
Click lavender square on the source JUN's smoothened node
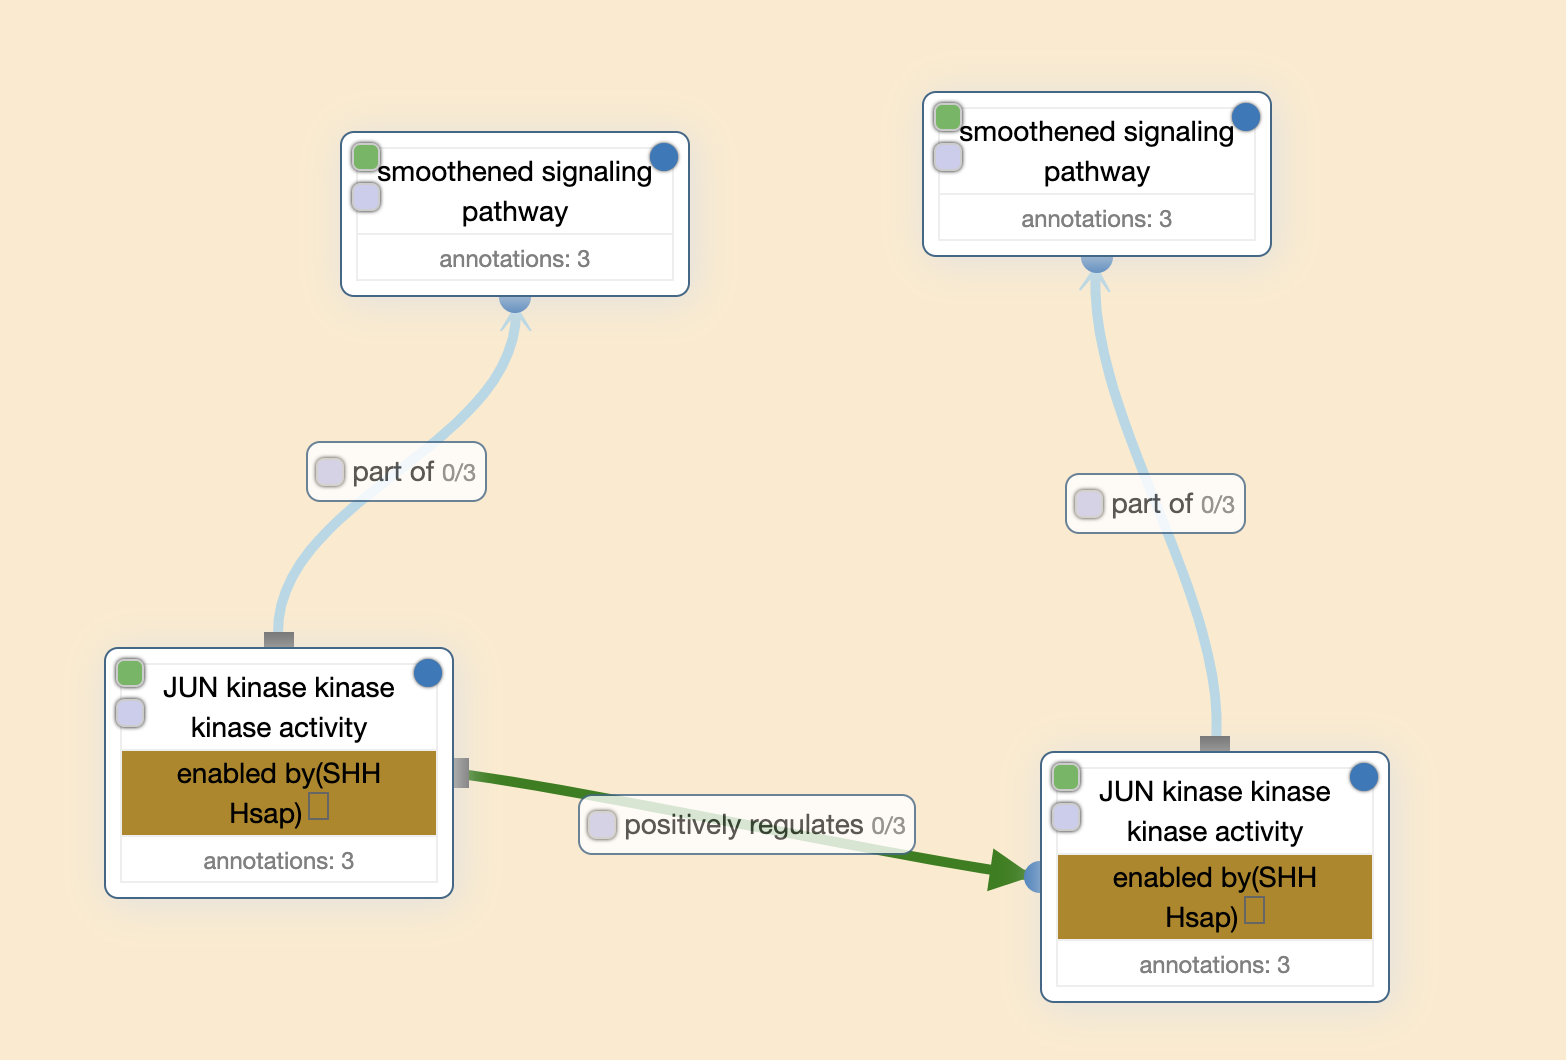[x=366, y=197]
